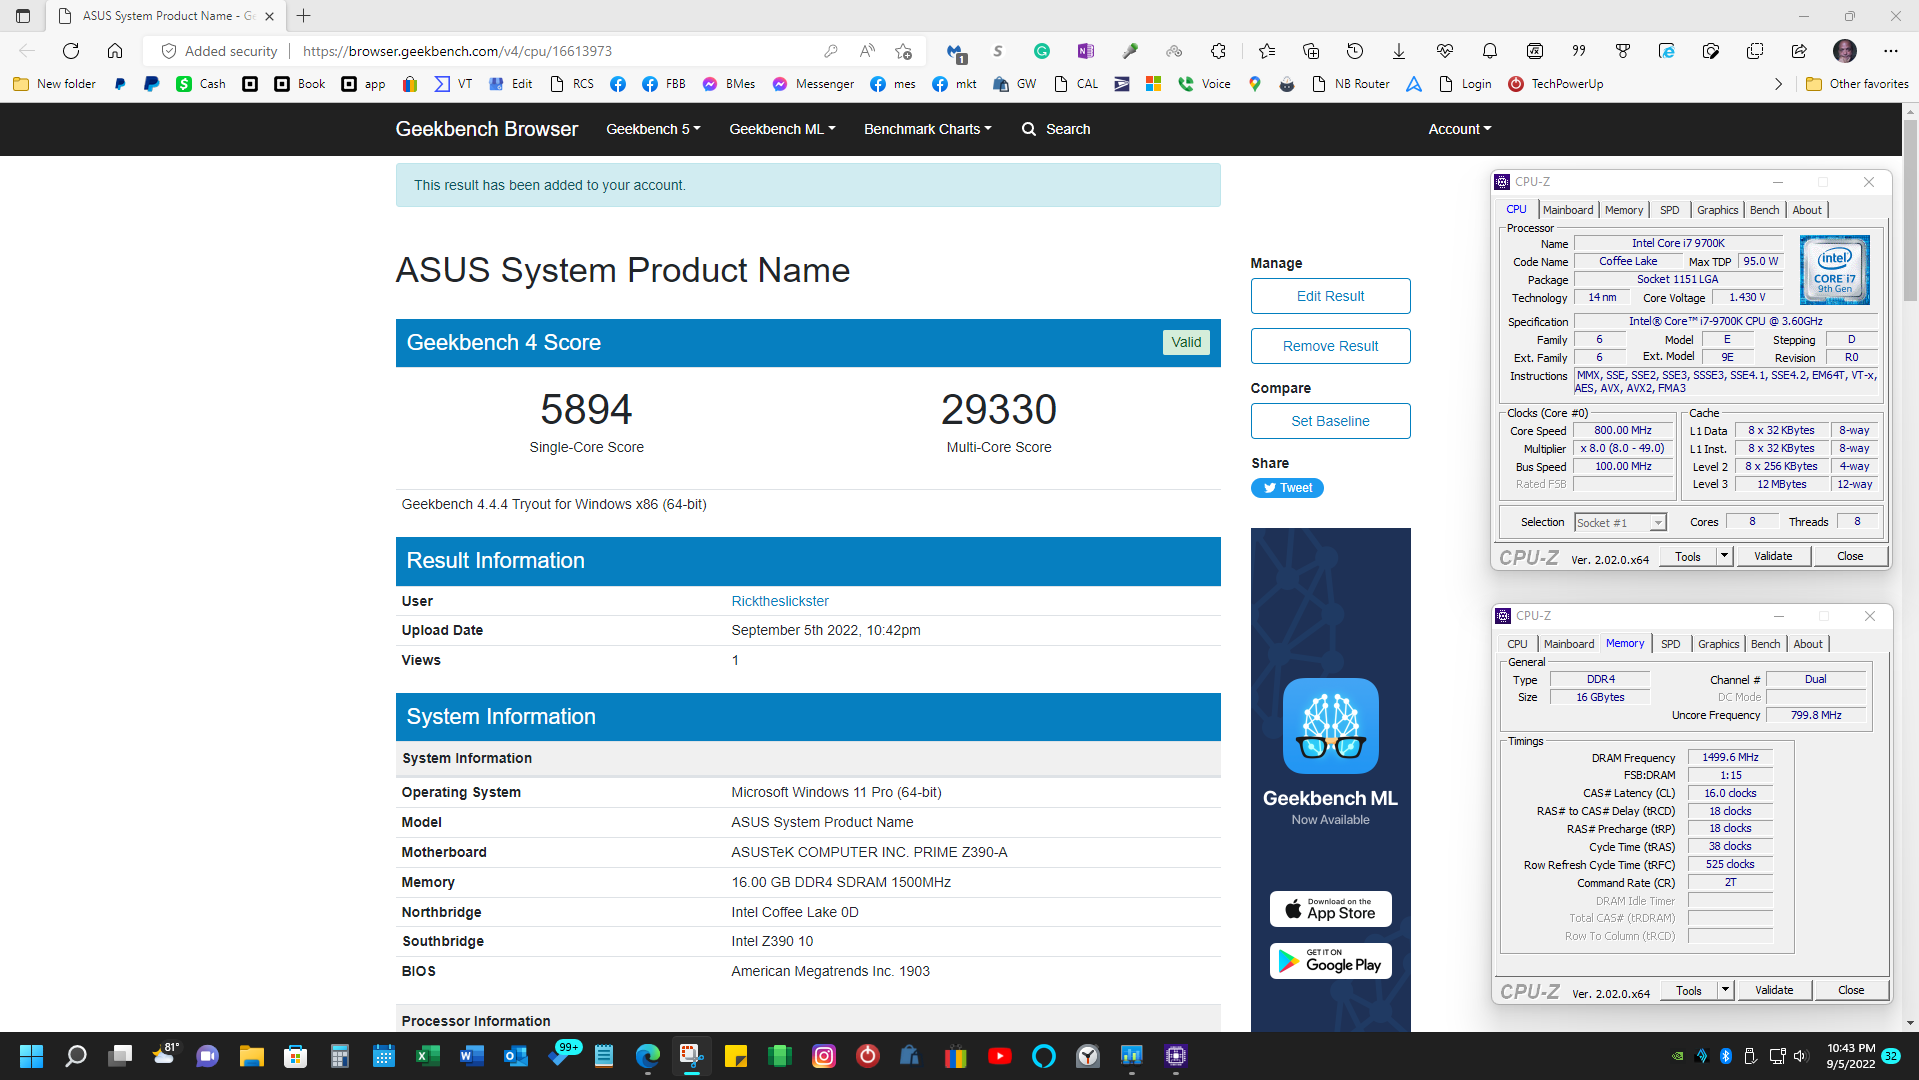Open the TechPowerUp bookmark

1556,84
